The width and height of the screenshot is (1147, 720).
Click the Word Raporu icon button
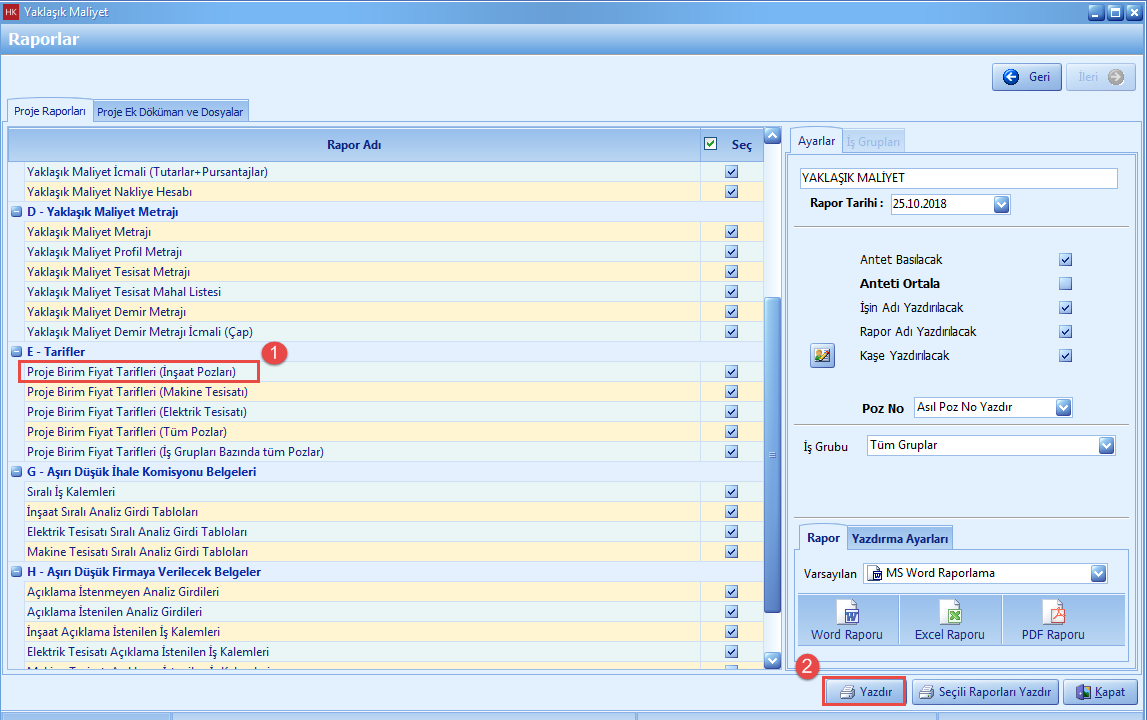tap(848, 620)
